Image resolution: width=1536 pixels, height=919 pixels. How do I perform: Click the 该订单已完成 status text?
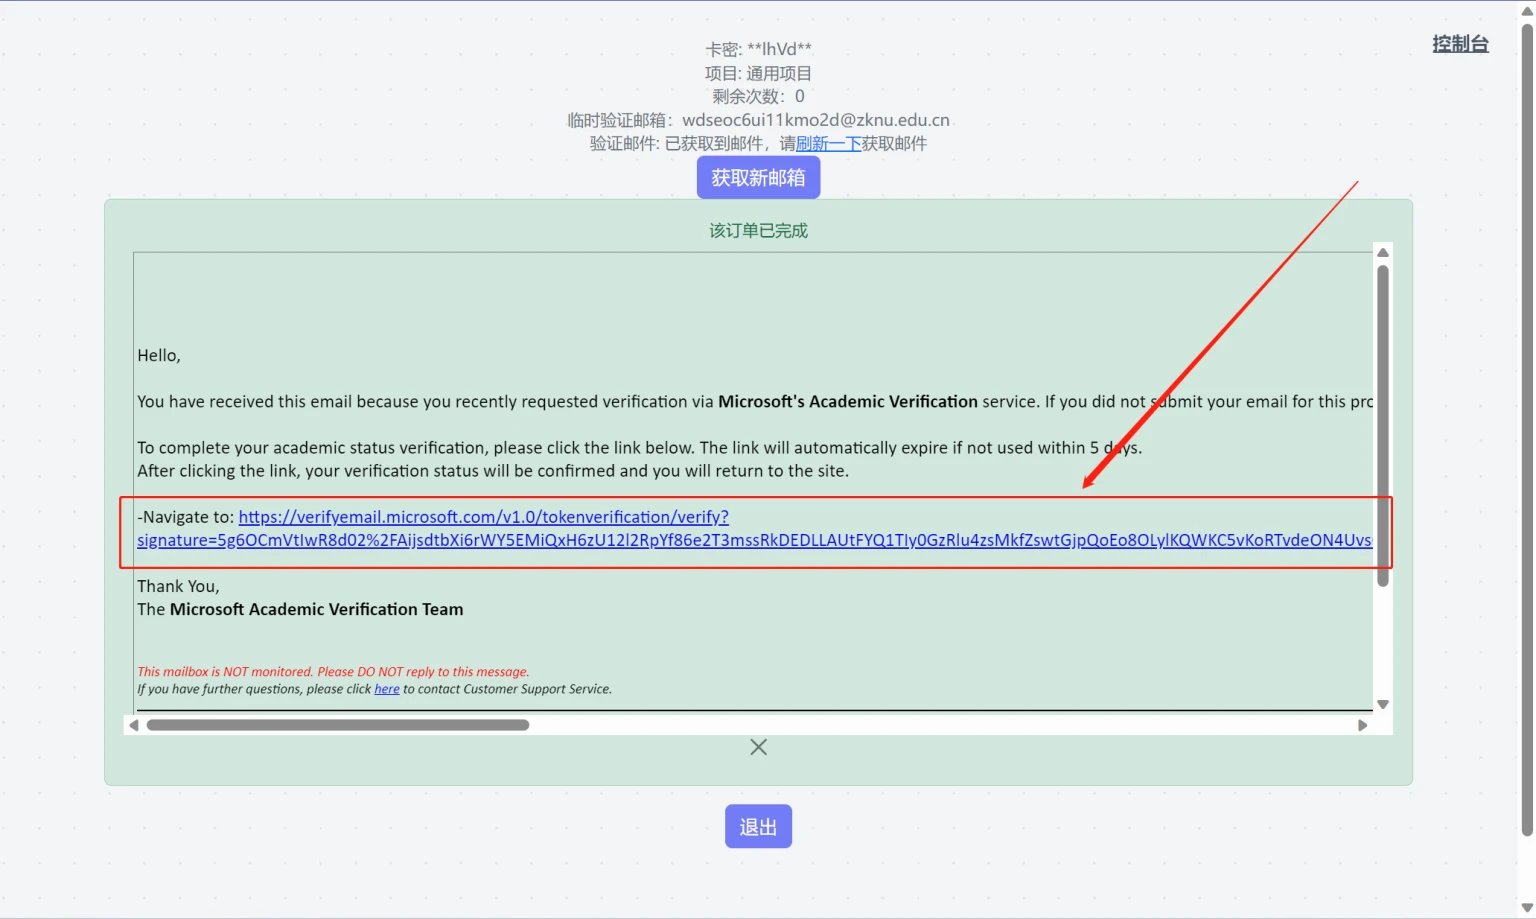(x=758, y=230)
